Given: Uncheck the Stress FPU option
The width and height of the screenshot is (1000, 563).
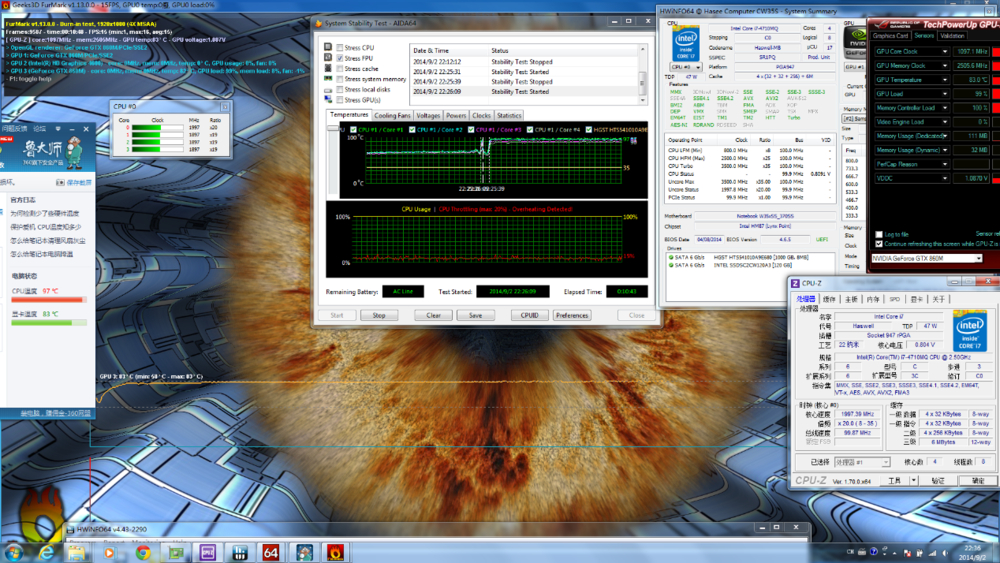Looking at the screenshot, I should [x=340, y=58].
